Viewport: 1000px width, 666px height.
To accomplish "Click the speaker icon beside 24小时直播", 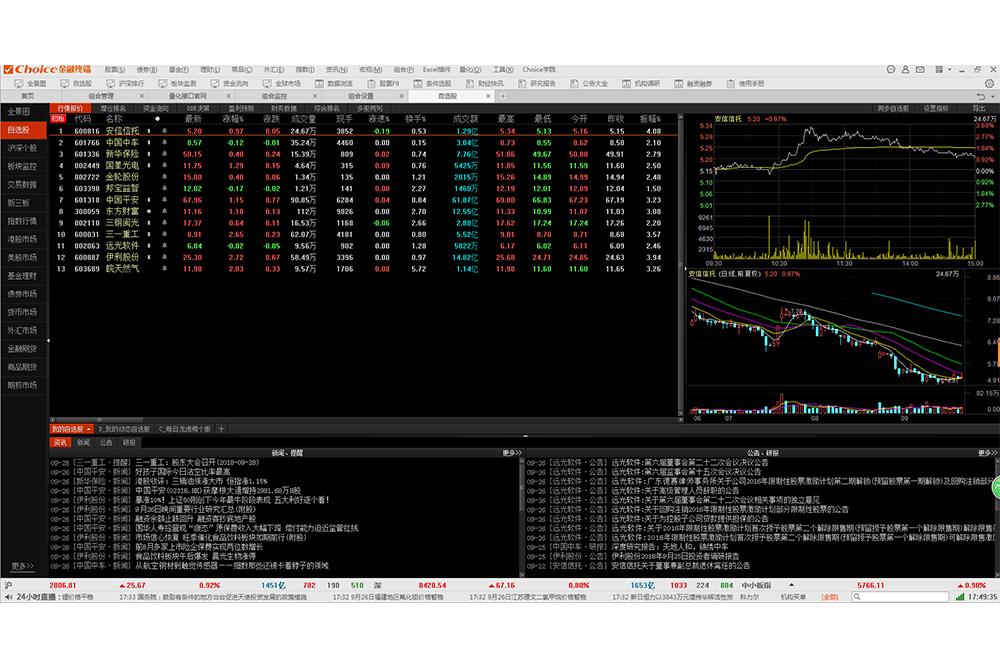I will [8, 597].
